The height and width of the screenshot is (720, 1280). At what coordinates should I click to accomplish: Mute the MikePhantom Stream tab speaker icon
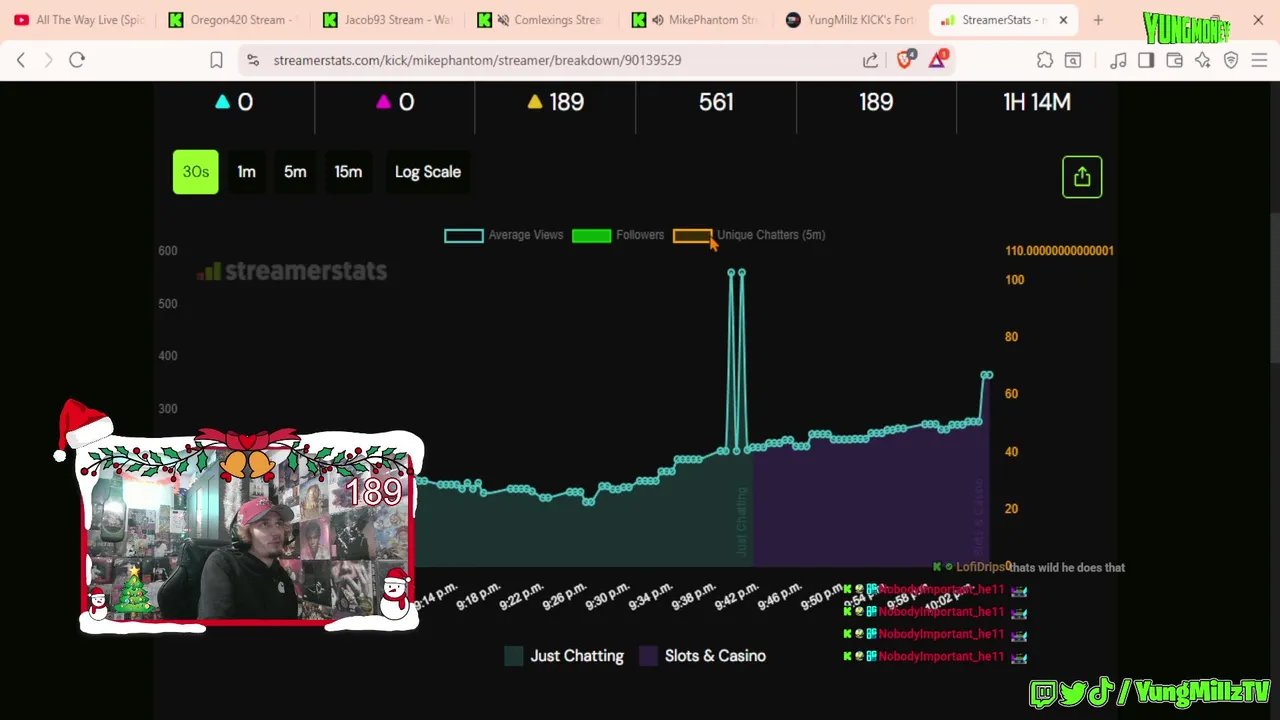658,20
